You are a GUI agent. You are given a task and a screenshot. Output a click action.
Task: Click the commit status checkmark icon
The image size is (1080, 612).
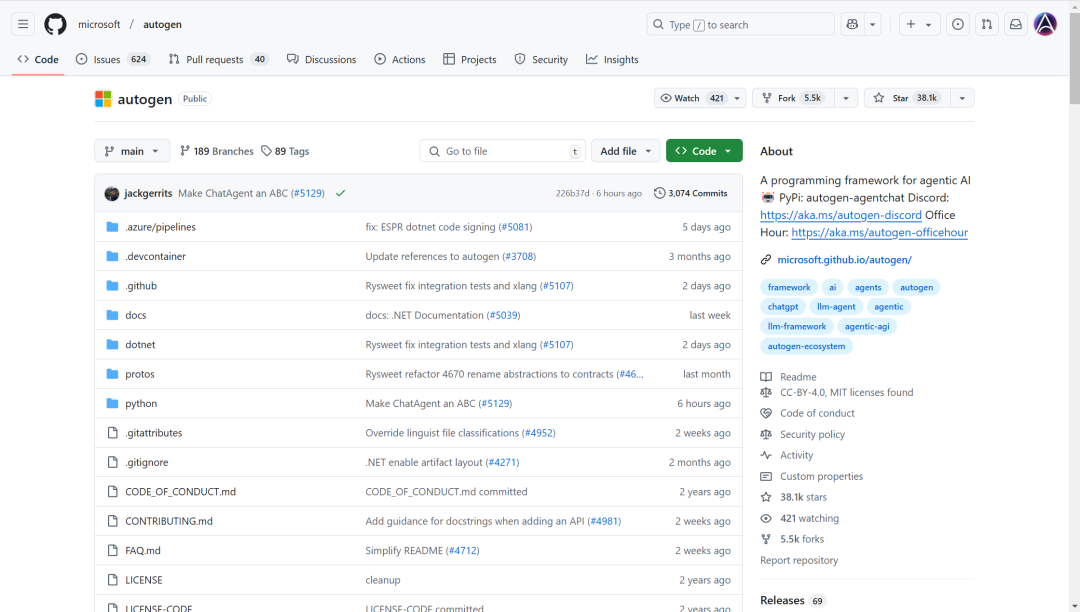click(340, 193)
